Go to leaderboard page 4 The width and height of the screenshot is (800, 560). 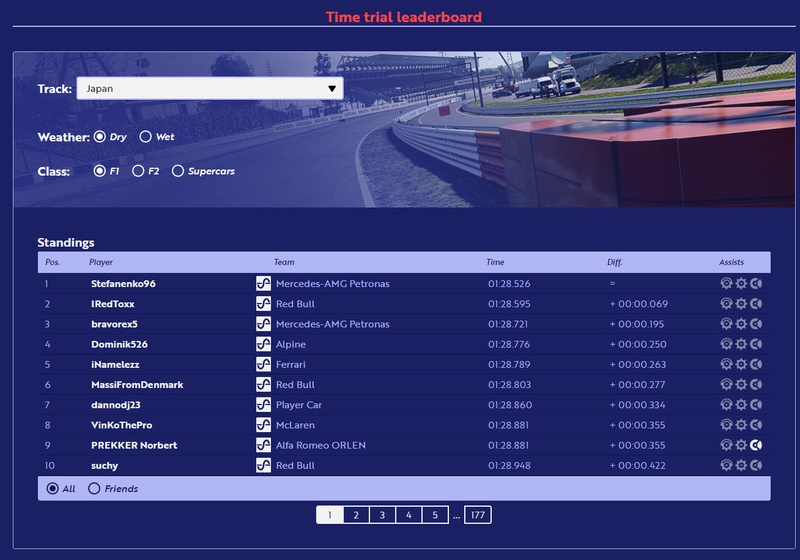[x=409, y=515]
